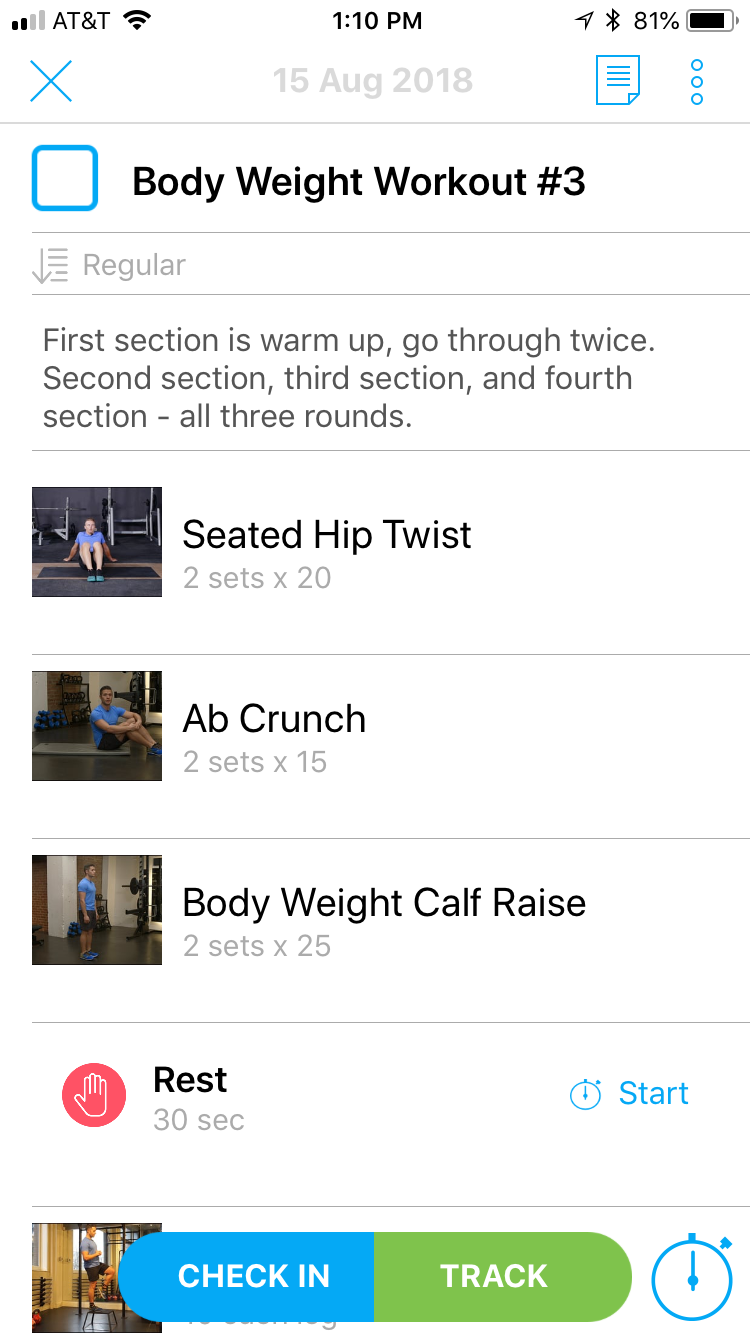Tap the red Rest hand icon
This screenshot has height=1334, width=750.
click(x=94, y=1095)
